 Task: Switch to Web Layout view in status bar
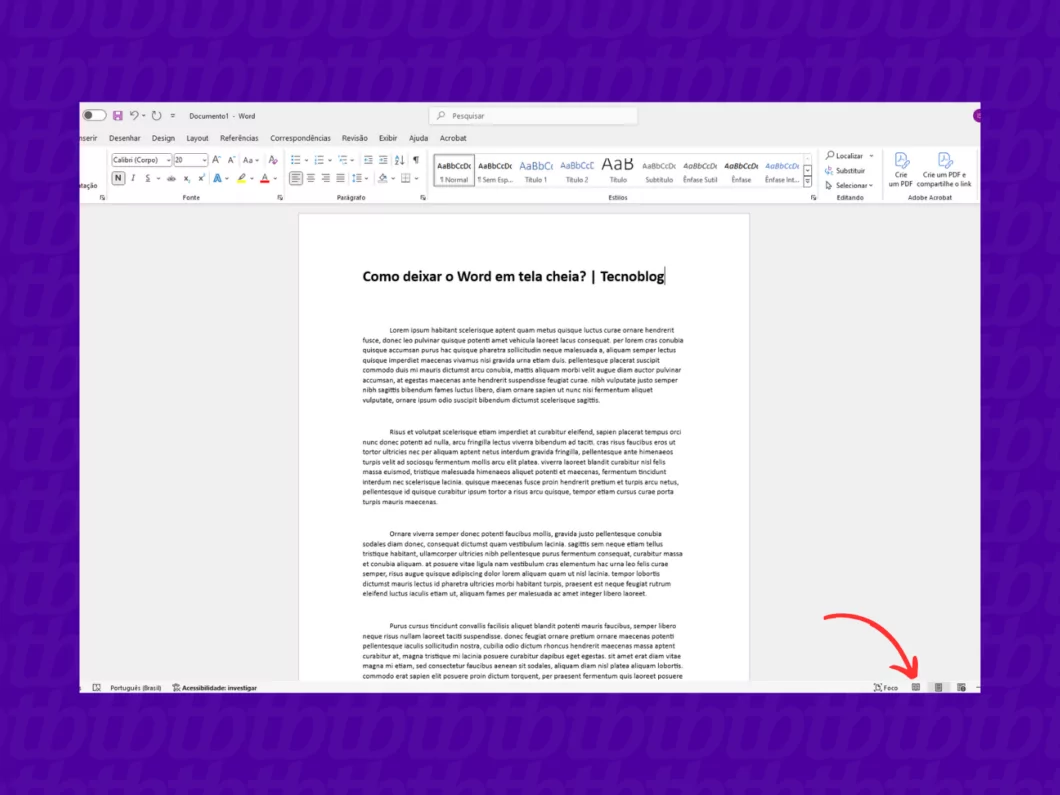[x=961, y=688]
